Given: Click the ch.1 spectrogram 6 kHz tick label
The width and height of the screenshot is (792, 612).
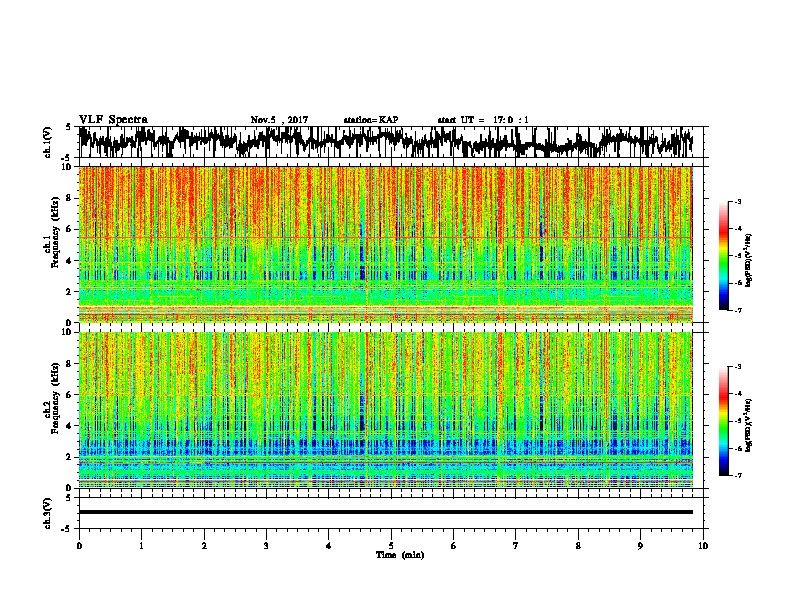Looking at the screenshot, I should point(70,229).
